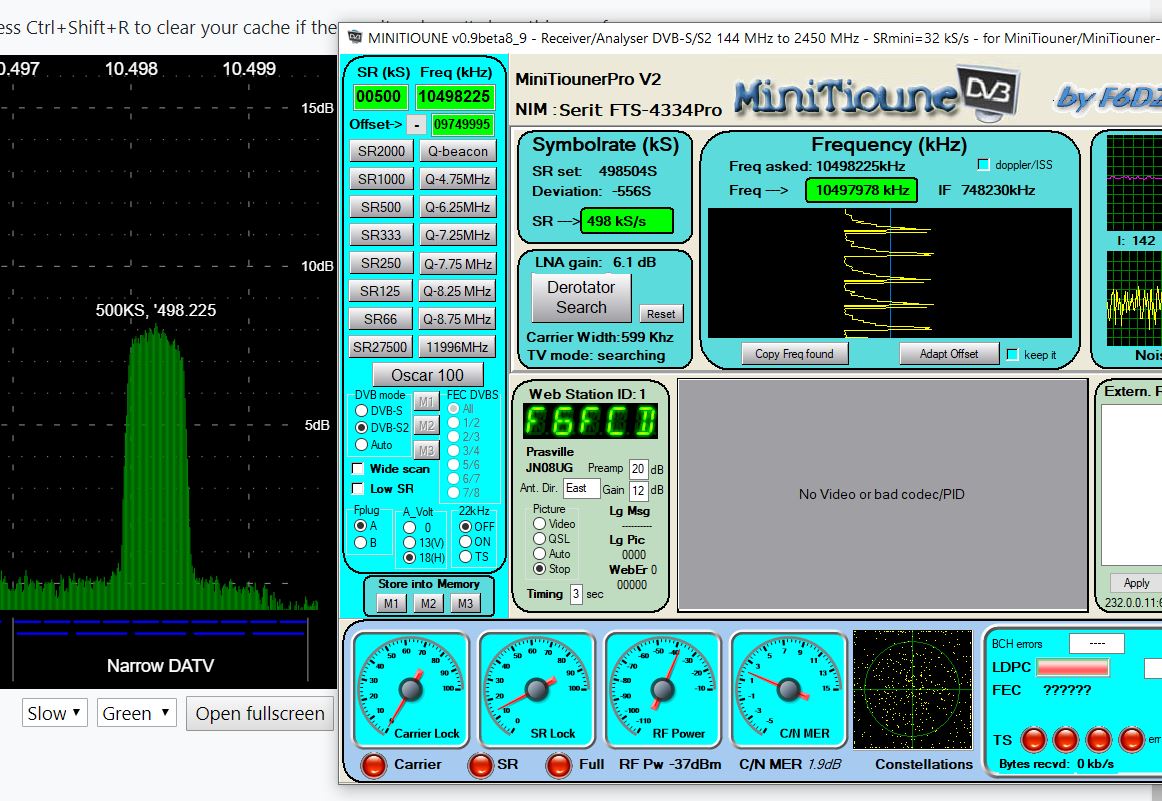Click the Q-7.25MHz preset button
The width and height of the screenshot is (1162, 801).
(457, 235)
